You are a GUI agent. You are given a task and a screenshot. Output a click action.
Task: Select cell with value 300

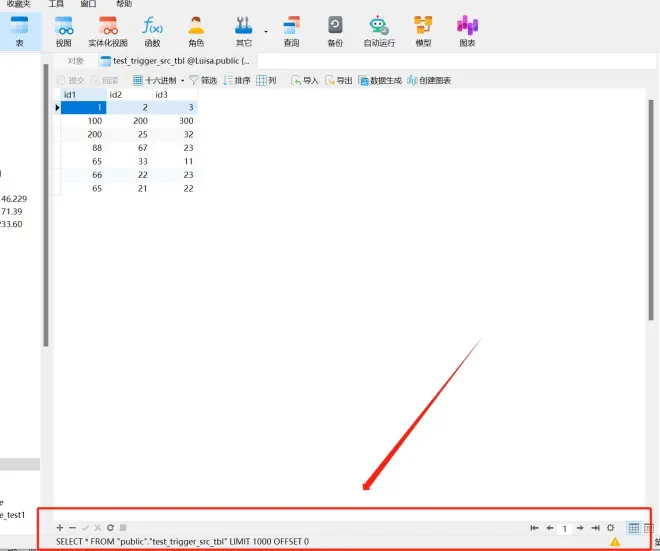[x=175, y=121]
